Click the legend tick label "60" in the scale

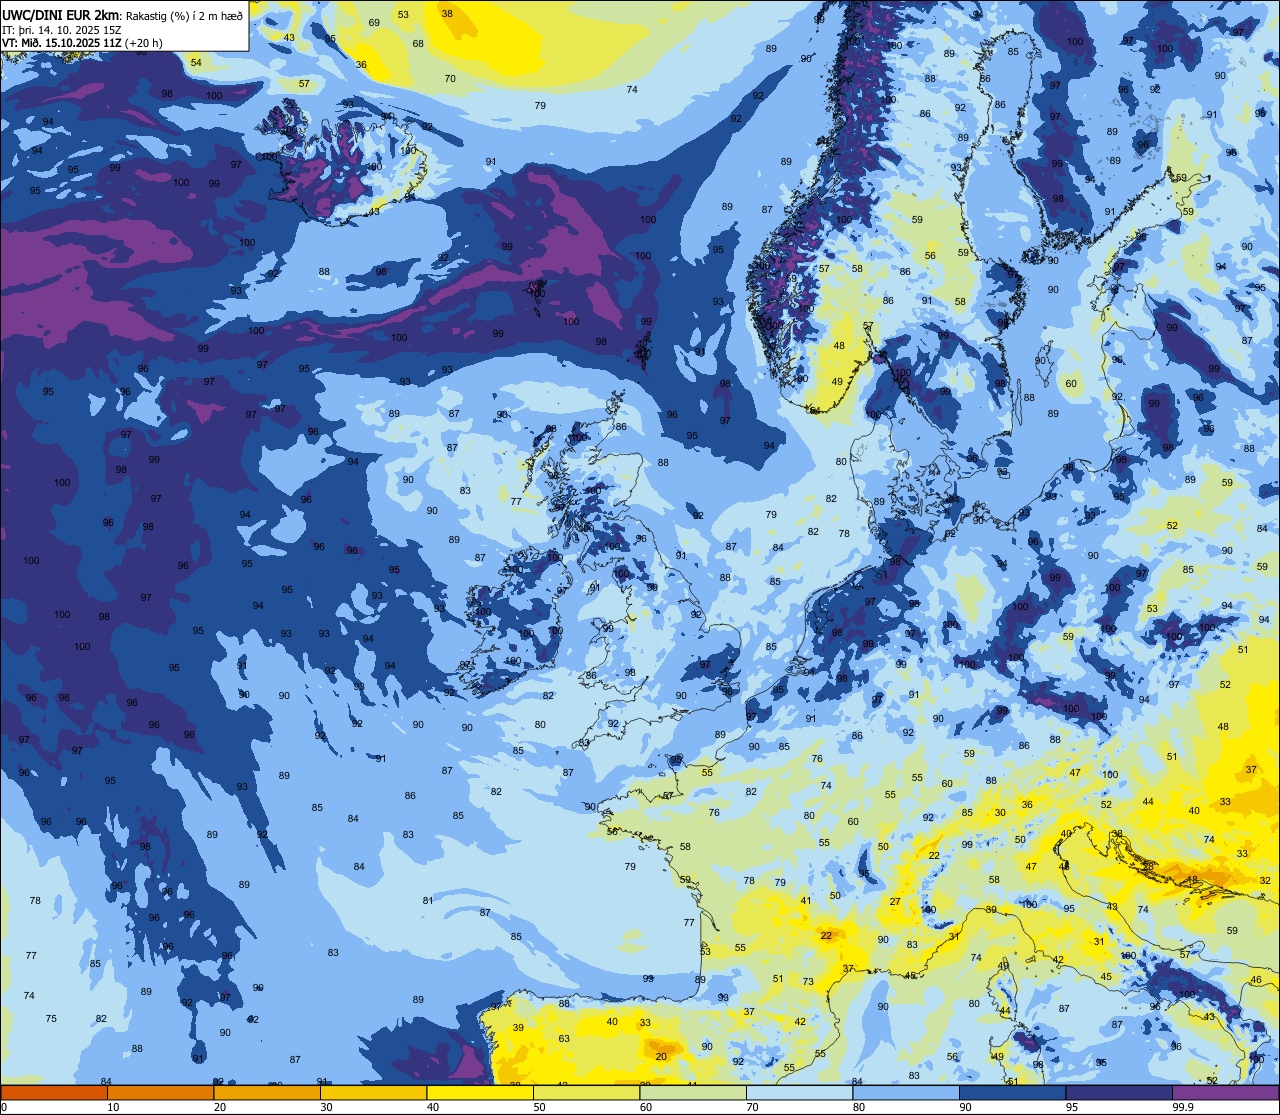(x=646, y=1107)
